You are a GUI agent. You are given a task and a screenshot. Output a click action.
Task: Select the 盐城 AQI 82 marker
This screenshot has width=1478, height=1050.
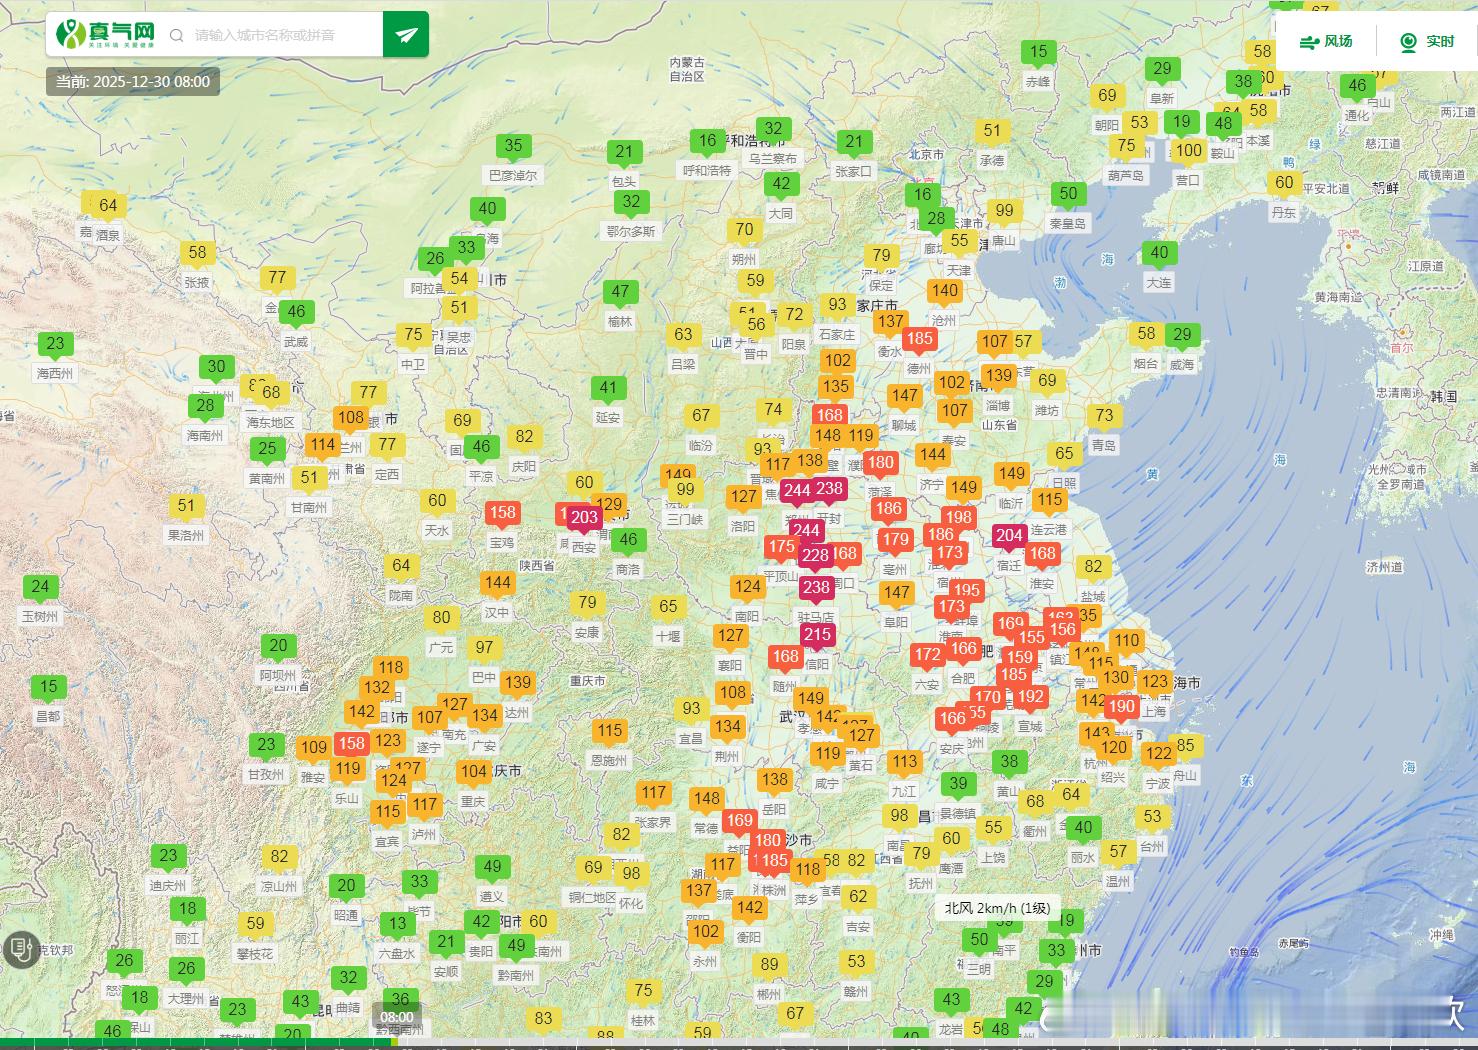[x=1093, y=569]
